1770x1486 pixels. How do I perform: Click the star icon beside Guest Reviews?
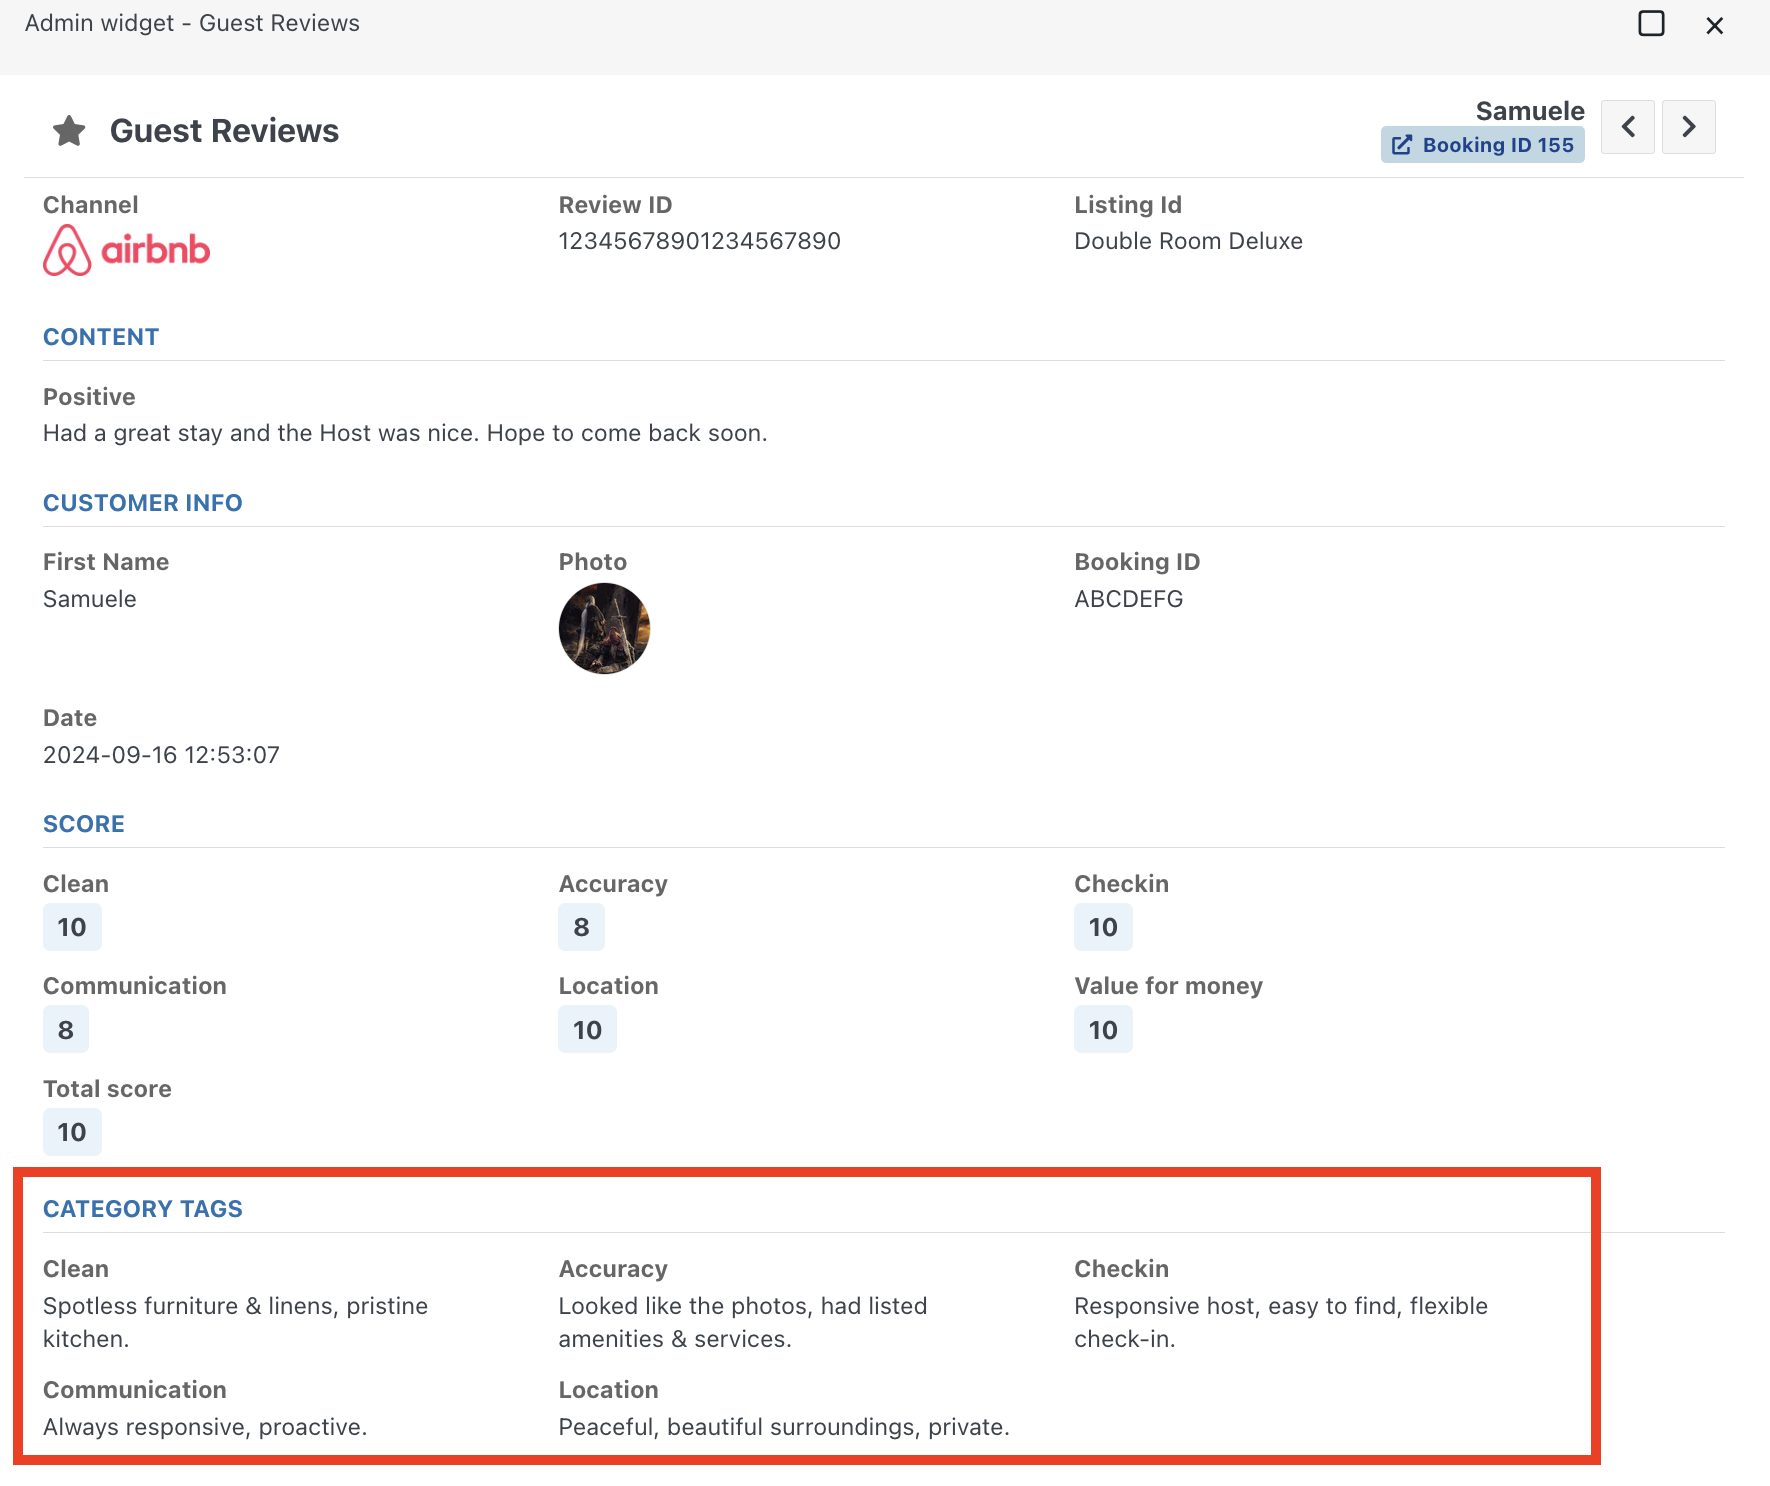(x=69, y=131)
